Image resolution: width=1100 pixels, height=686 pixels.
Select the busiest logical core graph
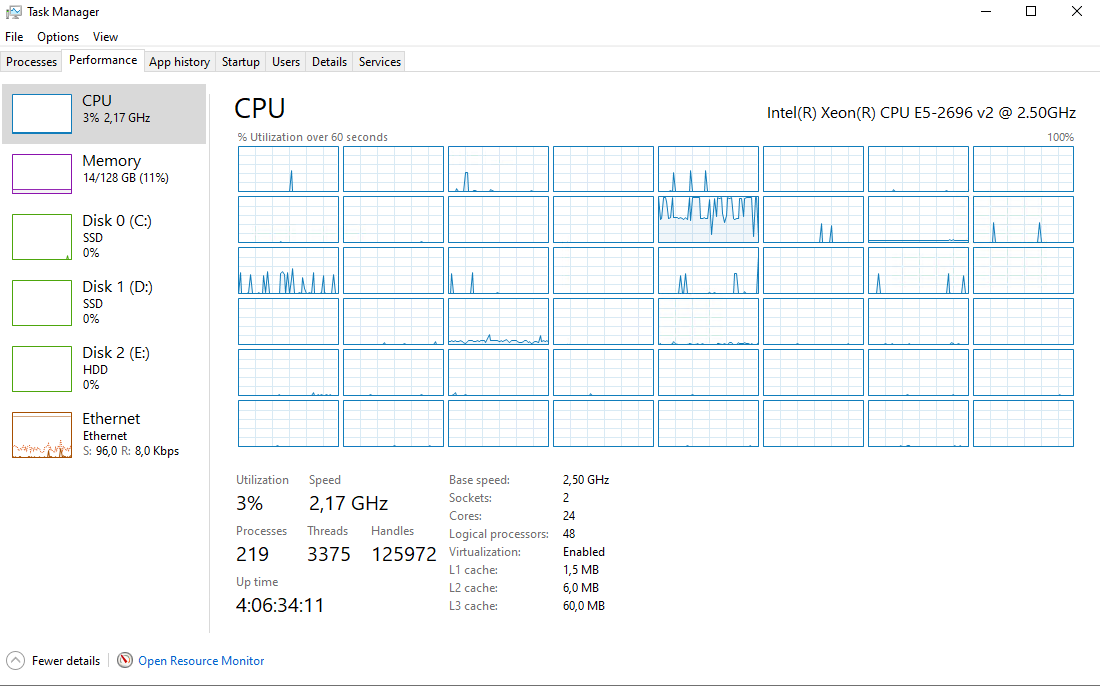(x=708, y=219)
